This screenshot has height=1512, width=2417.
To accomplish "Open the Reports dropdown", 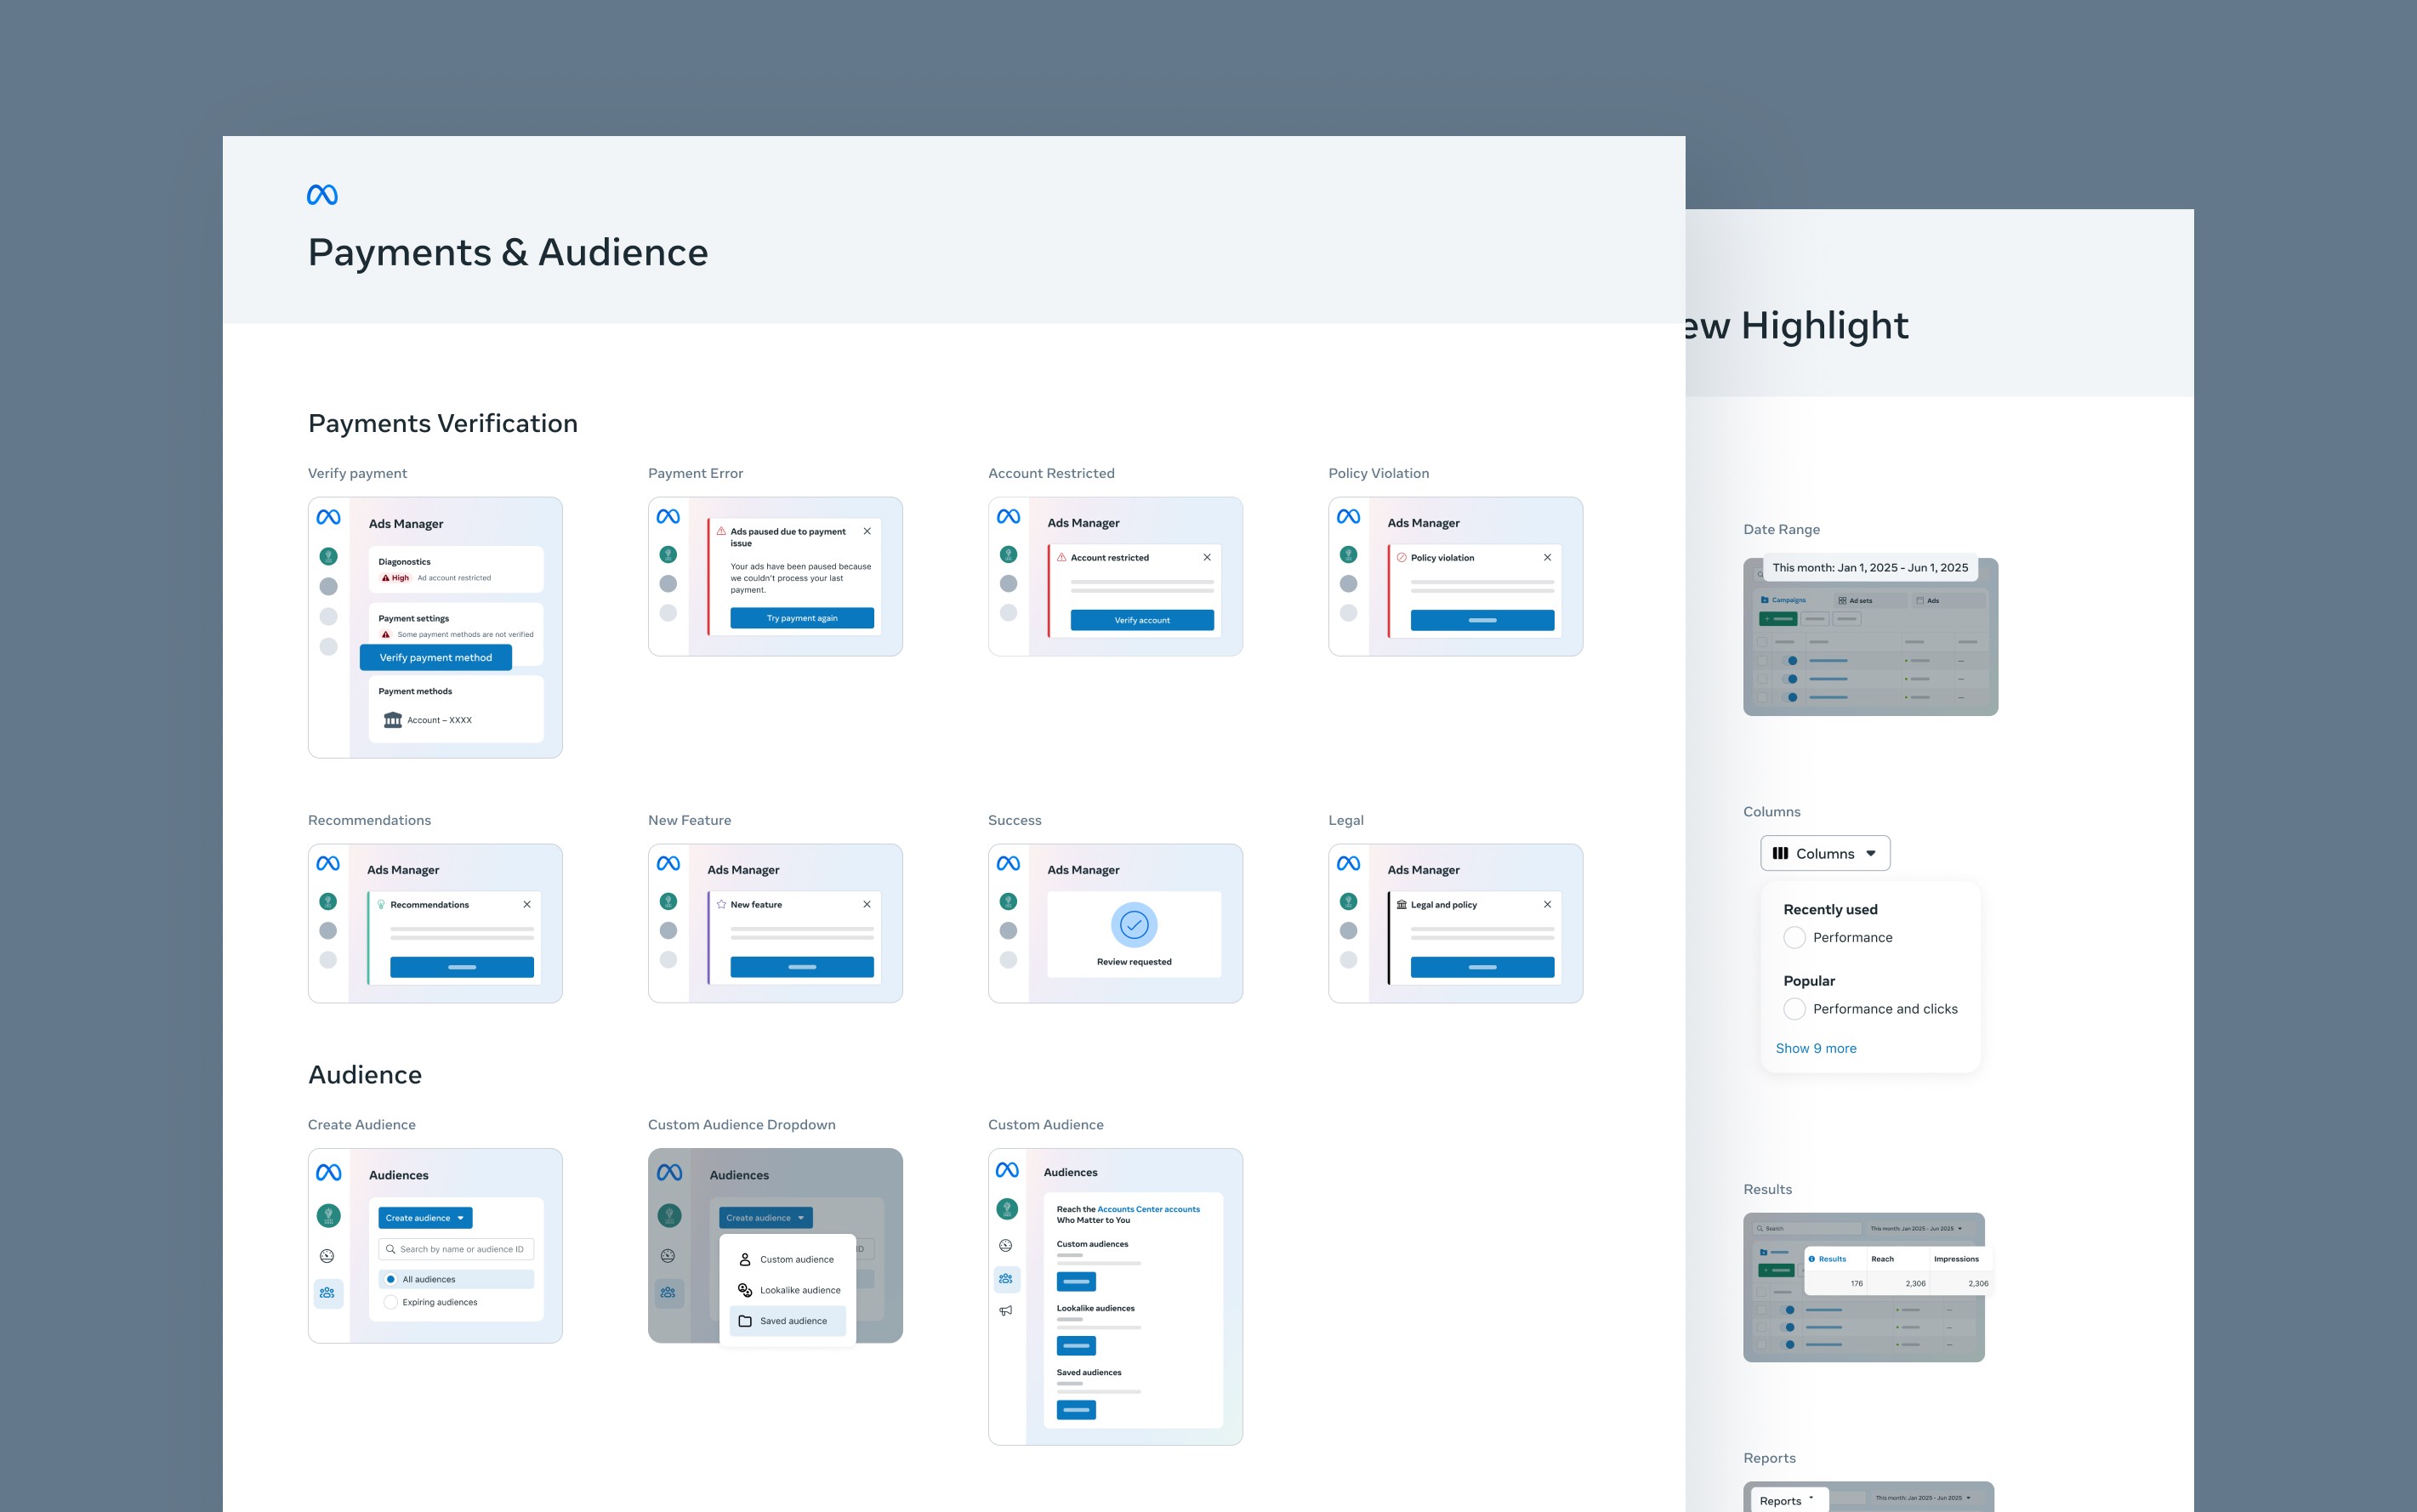I will (x=1787, y=1500).
